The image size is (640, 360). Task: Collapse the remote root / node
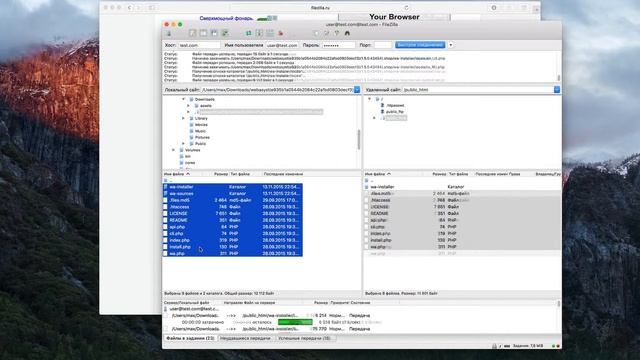click(x=369, y=99)
